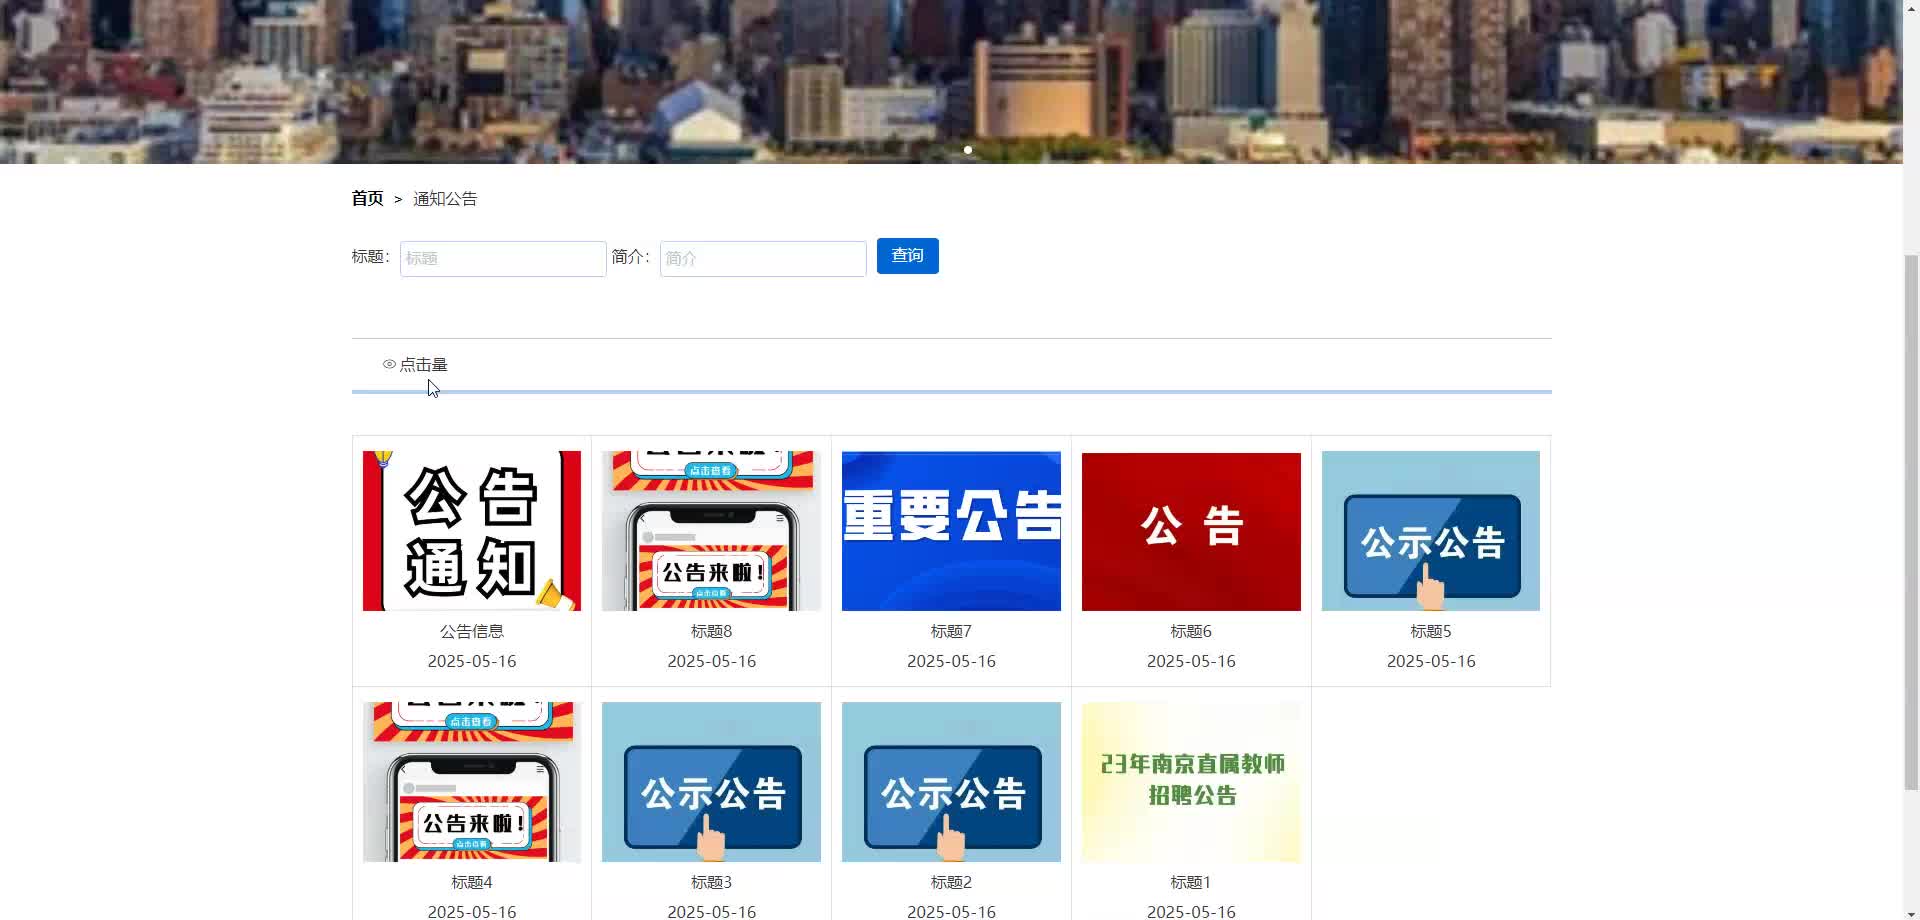Viewport: 1920px width, 920px height.
Task: Go to 首页 via breadcrumb
Action: (368, 199)
